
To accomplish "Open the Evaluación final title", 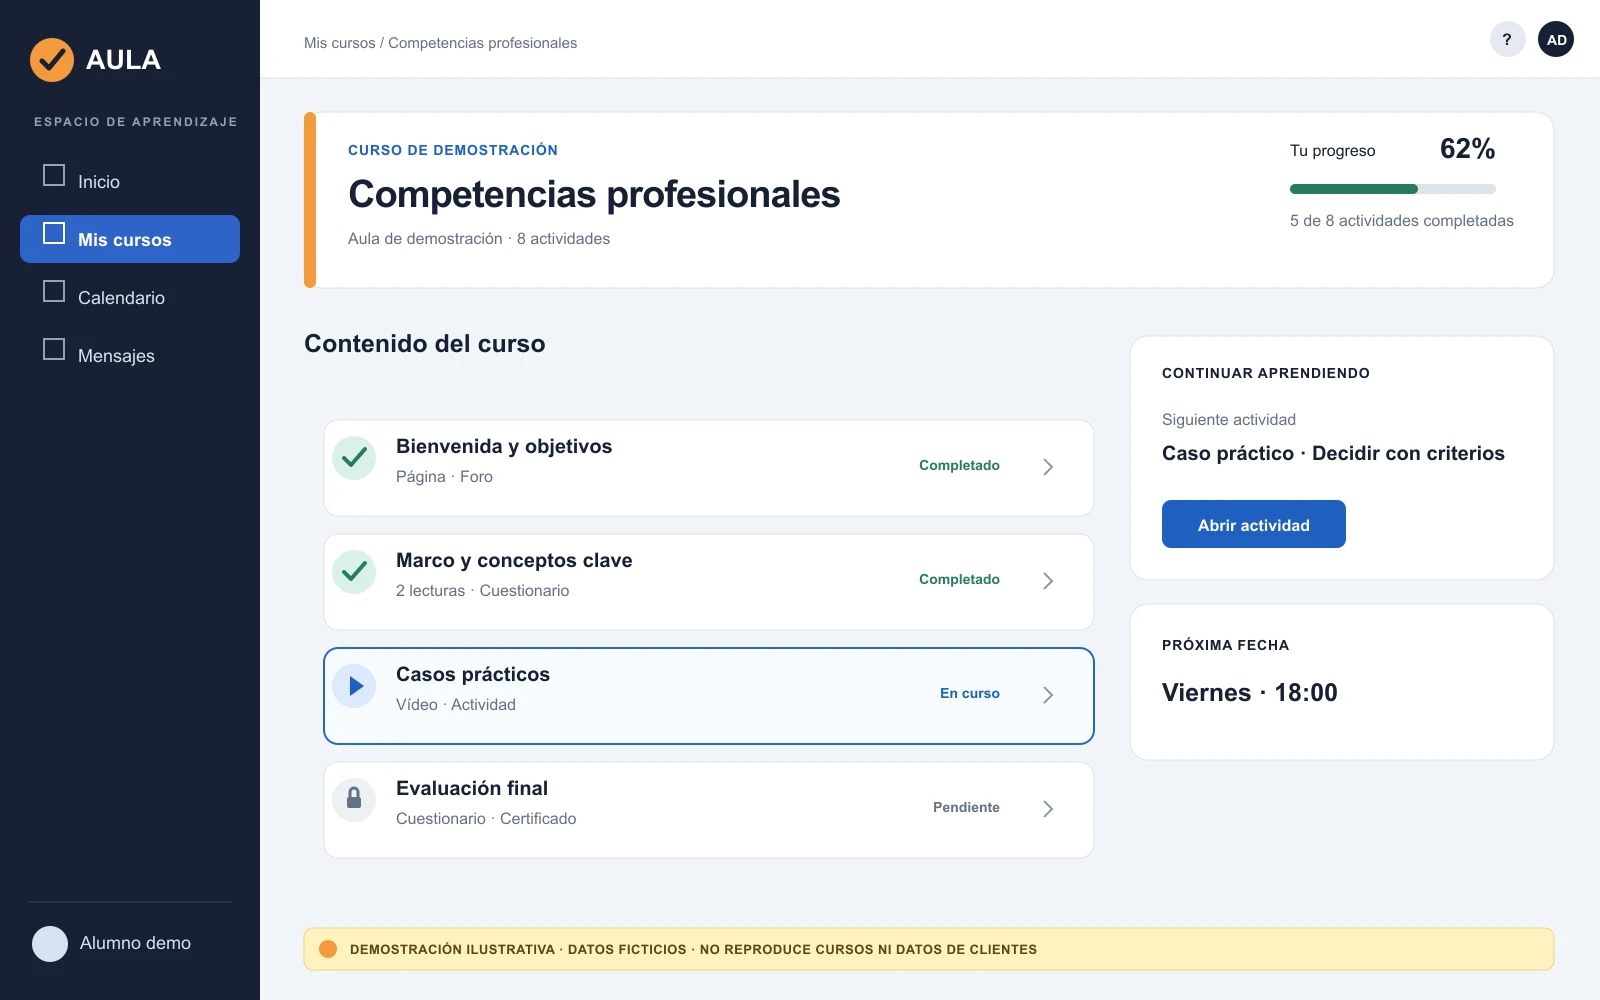I will (x=472, y=788).
